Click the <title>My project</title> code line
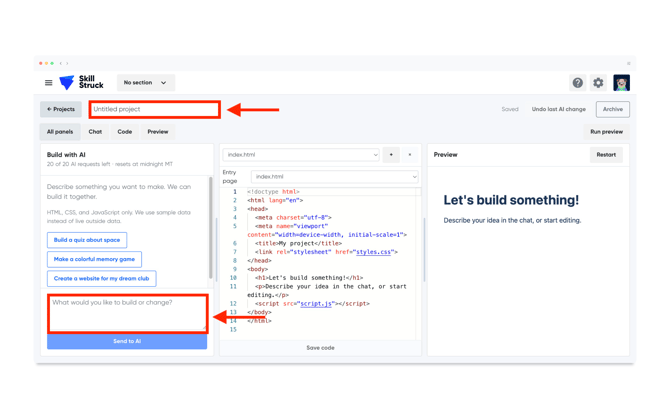Viewport: 670px width, 418px height. [x=298, y=243]
